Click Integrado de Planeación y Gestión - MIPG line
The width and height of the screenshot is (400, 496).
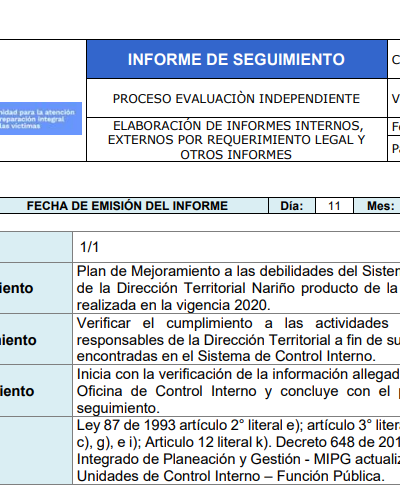click(238, 459)
